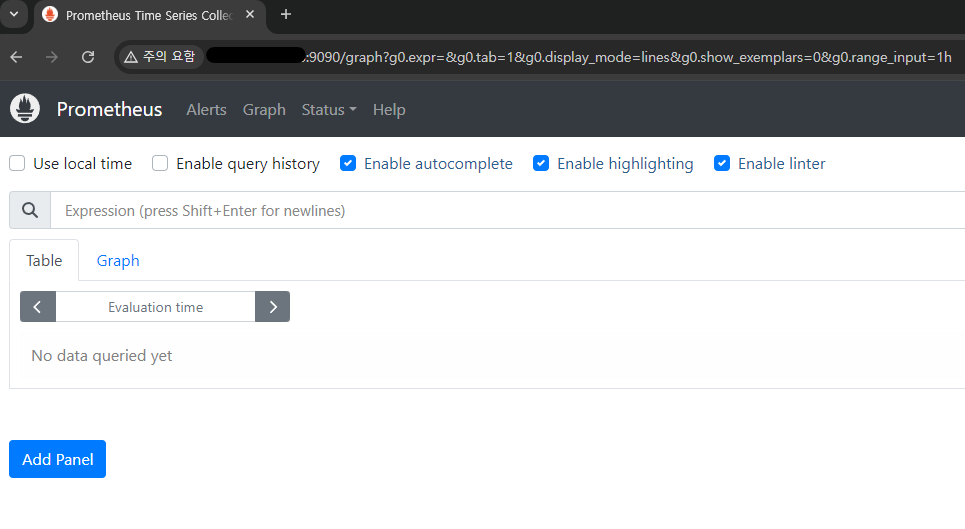Enable the Use local time checkbox

click(x=17, y=163)
